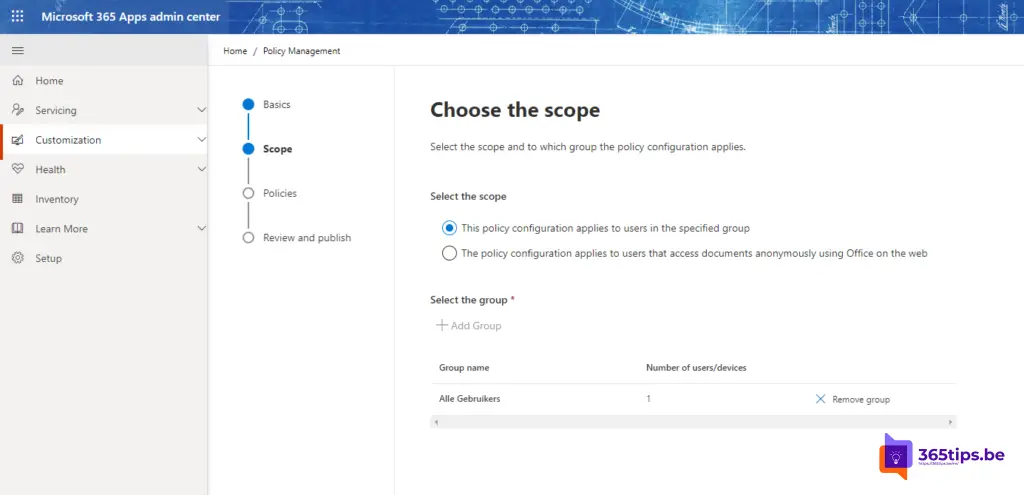Click the Home house icon in the sidebar
Image resolution: width=1024 pixels, height=495 pixels.
pos(18,80)
